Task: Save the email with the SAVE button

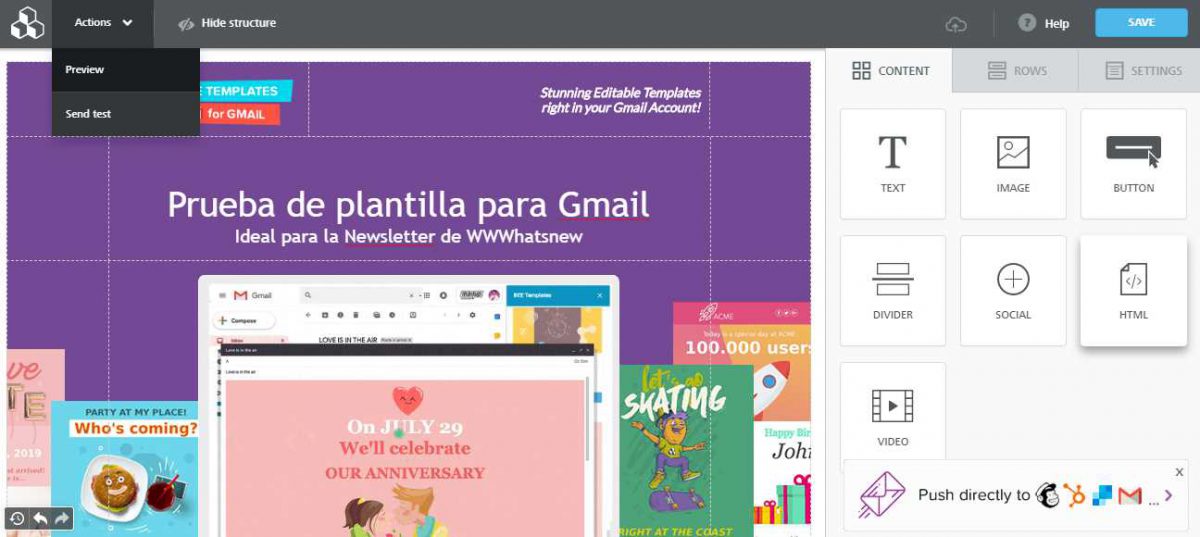Action: (1141, 23)
